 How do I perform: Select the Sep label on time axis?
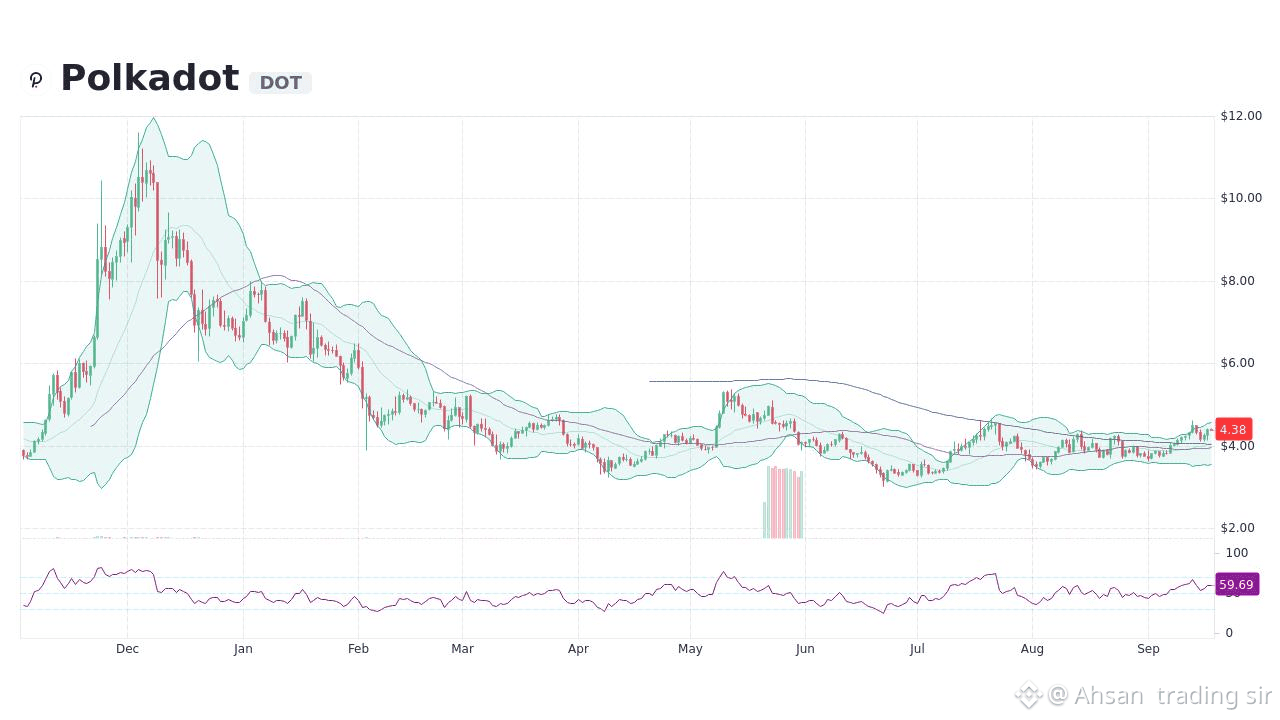click(1148, 649)
